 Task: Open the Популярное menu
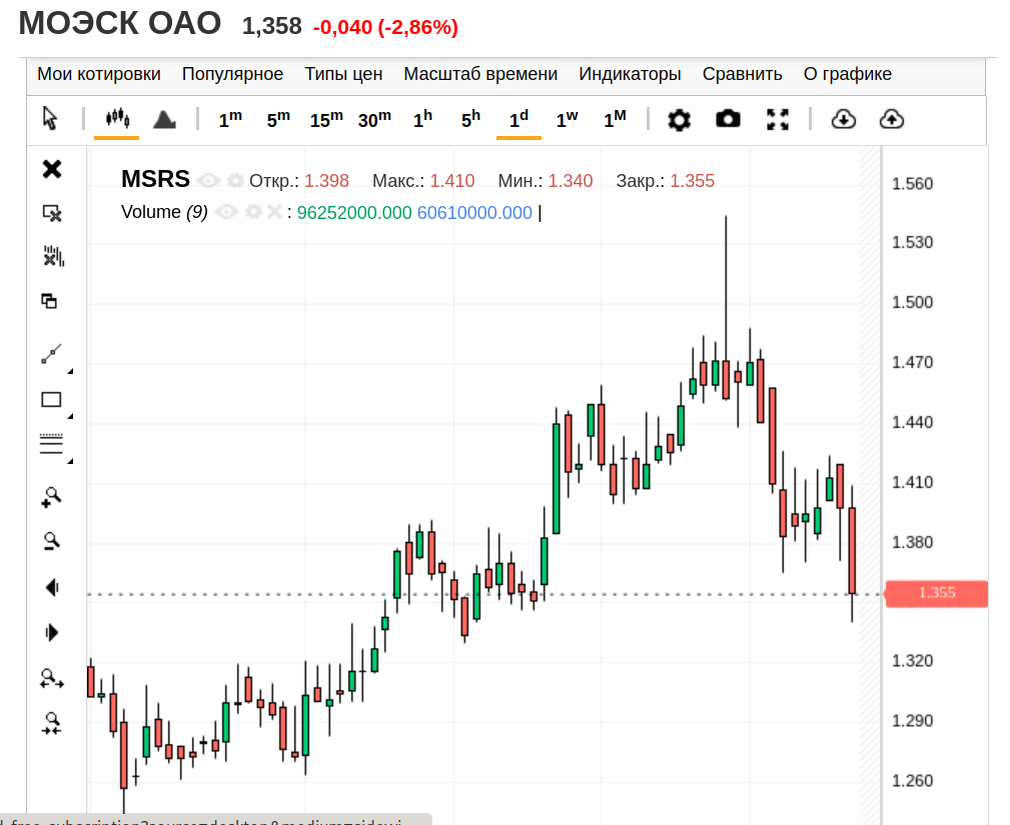(233, 74)
